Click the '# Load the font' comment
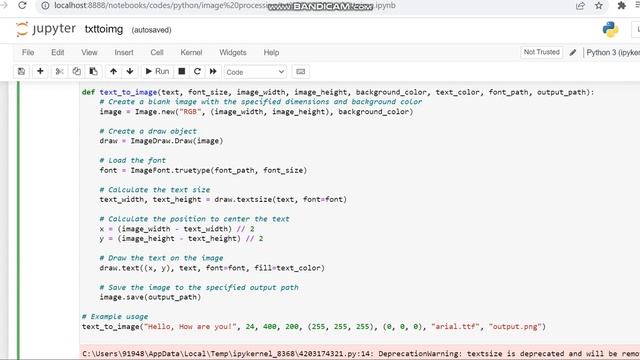 [x=133, y=160]
